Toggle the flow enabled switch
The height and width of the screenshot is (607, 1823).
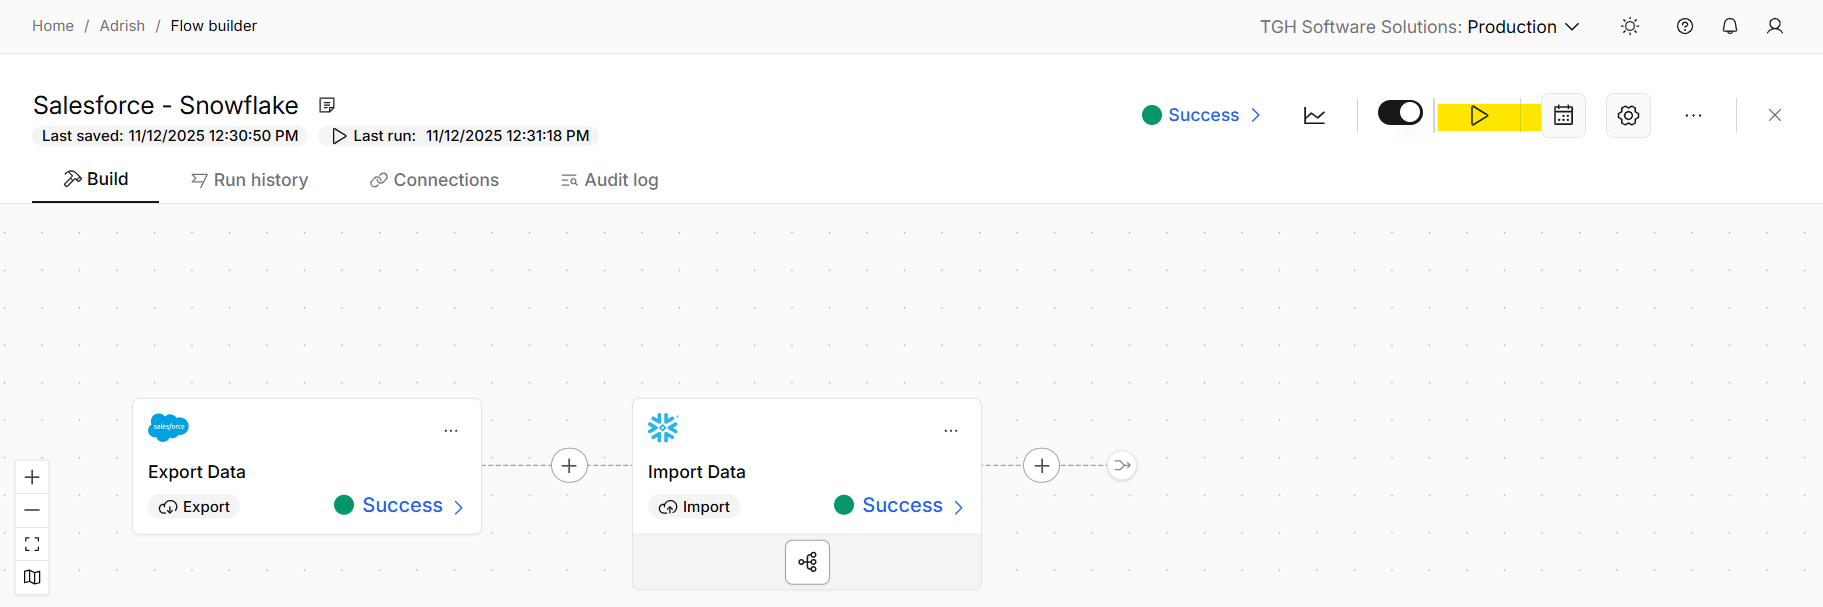click(1400, 113)
